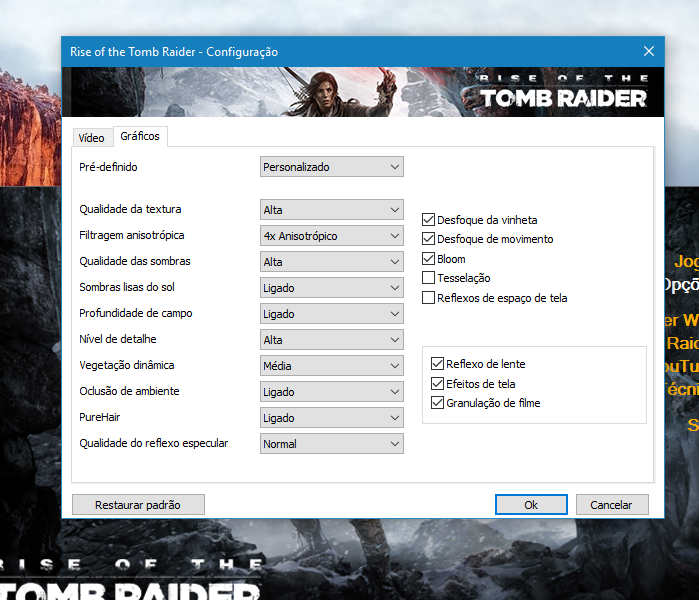
Task: Click the Qualidade da textura label
Action: click(x=130, y=209)
